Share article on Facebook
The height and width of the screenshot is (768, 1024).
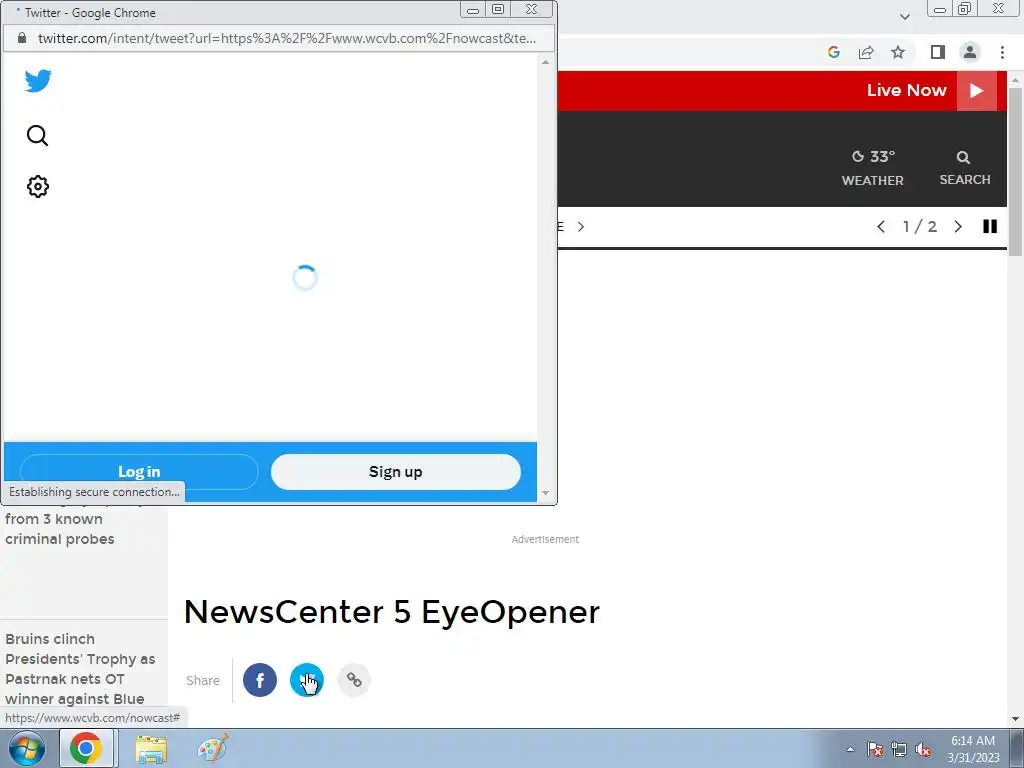[x=260, y=680]
